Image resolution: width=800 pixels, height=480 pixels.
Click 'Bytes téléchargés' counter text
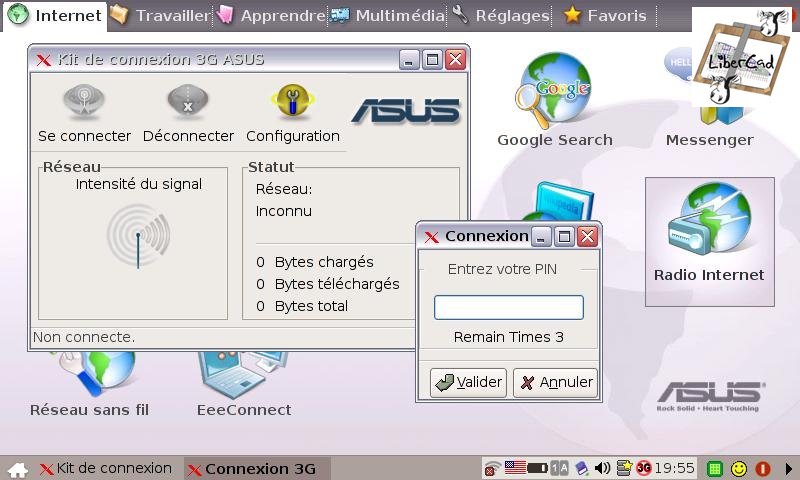click(x=337, y=284)
